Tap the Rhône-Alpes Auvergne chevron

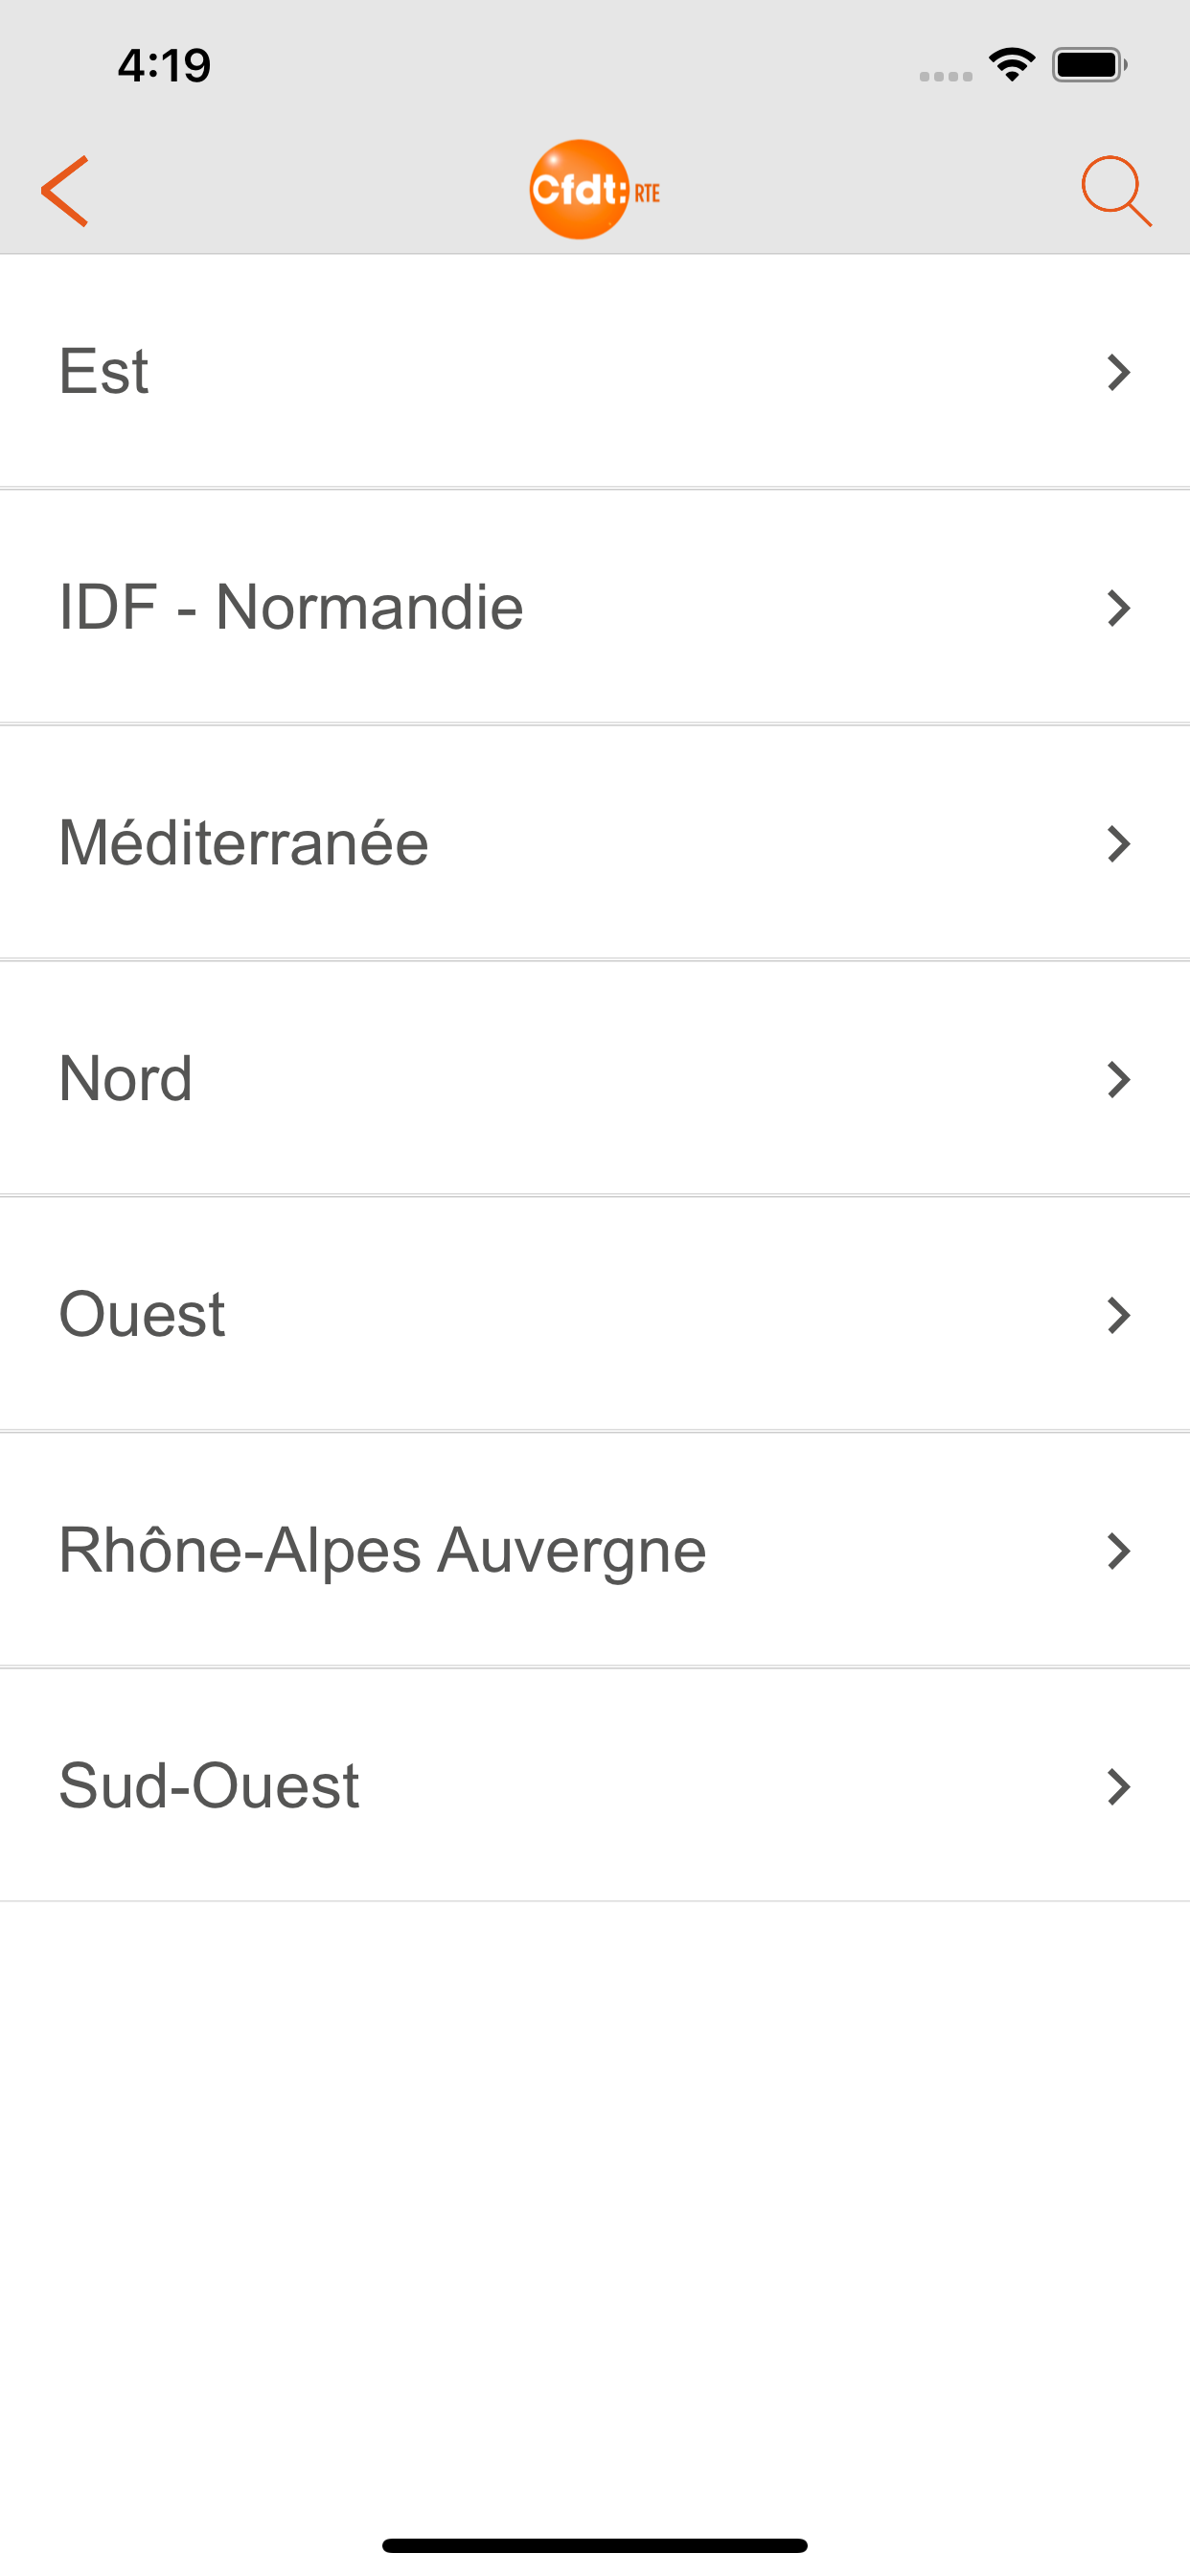point(1118,1551)
